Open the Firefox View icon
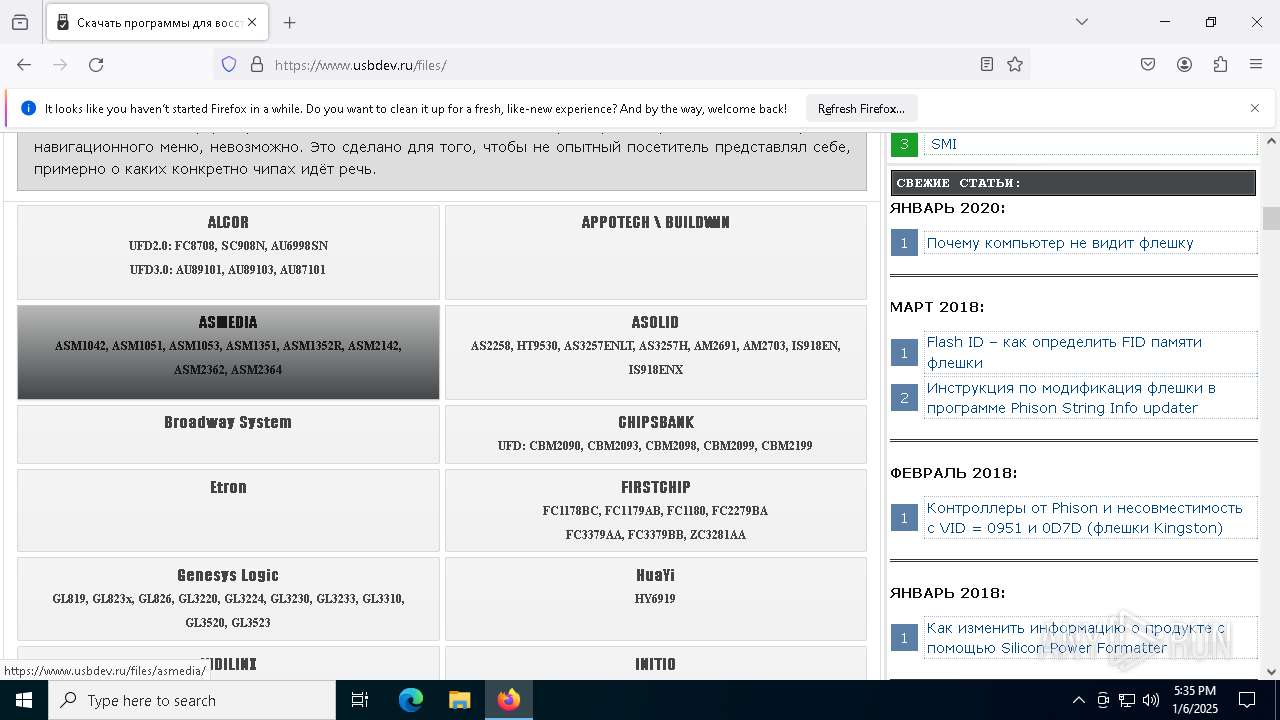The width and height of the screenshot is (1280, 720). click(x=20, y=22)
